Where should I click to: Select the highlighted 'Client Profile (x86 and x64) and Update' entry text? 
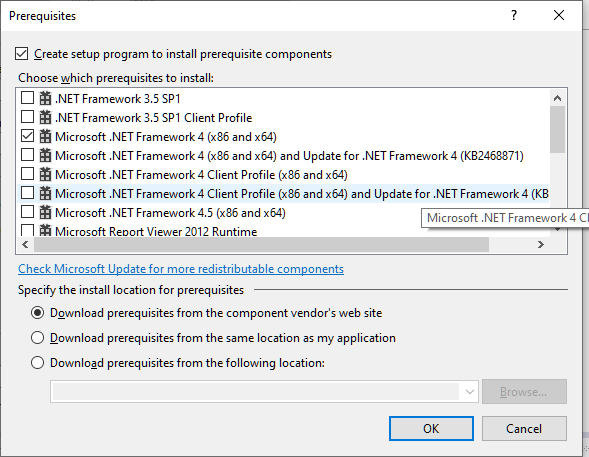pyautogui.click(x=302, y=194)
